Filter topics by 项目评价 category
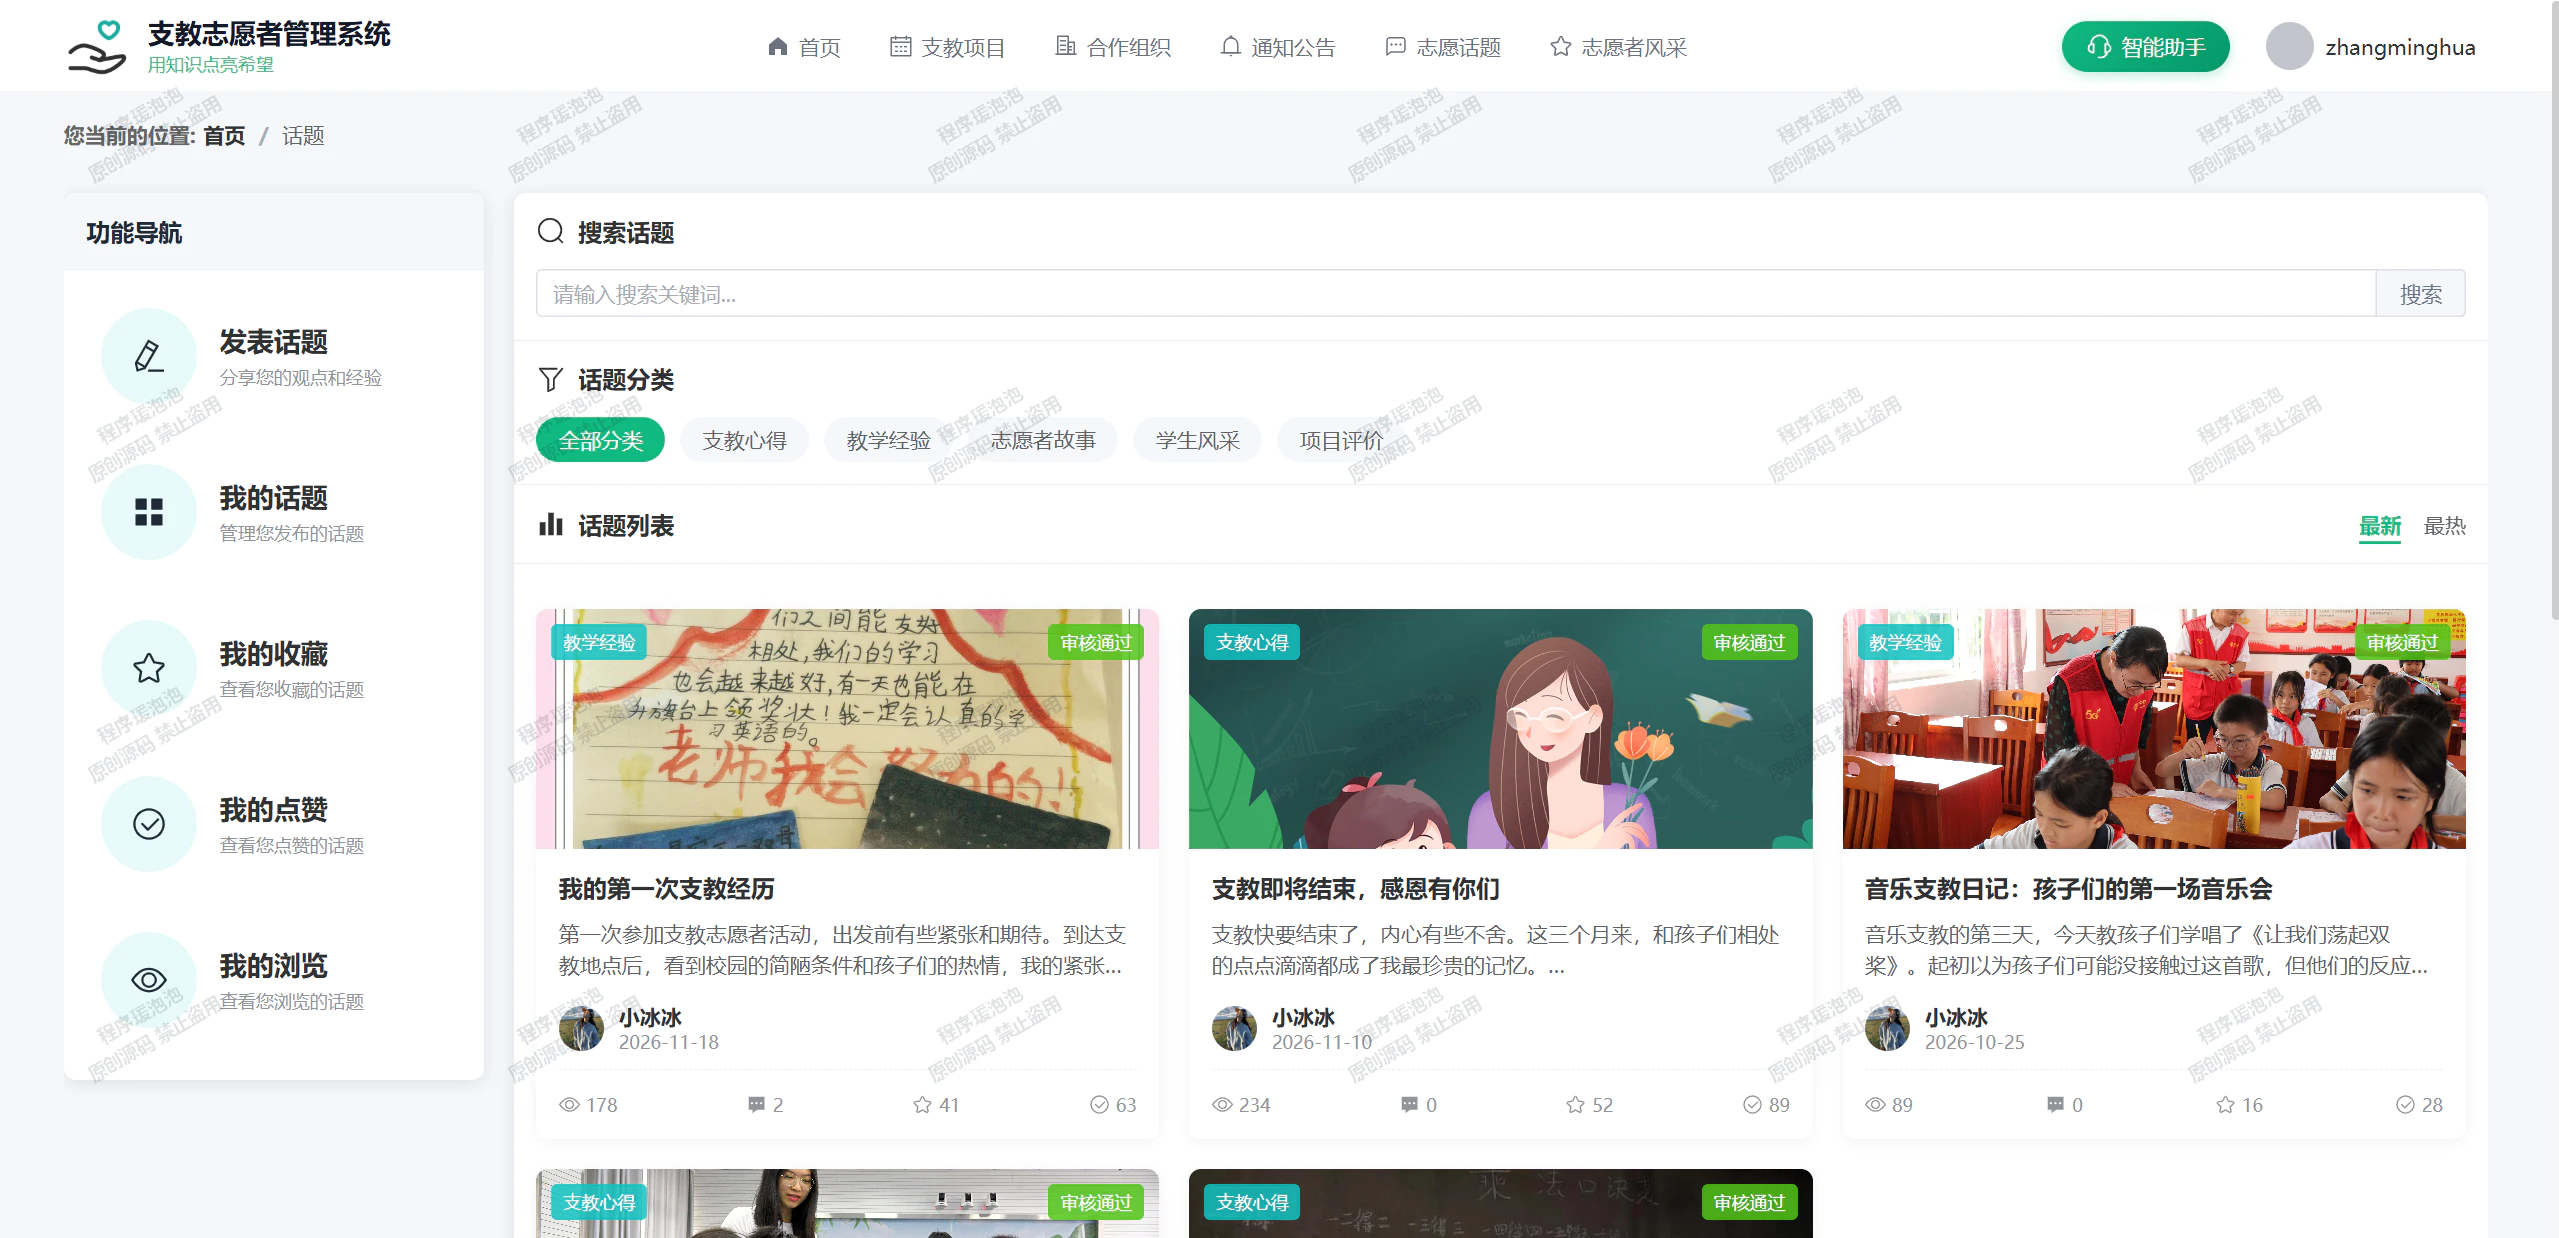 [1341, 440]
